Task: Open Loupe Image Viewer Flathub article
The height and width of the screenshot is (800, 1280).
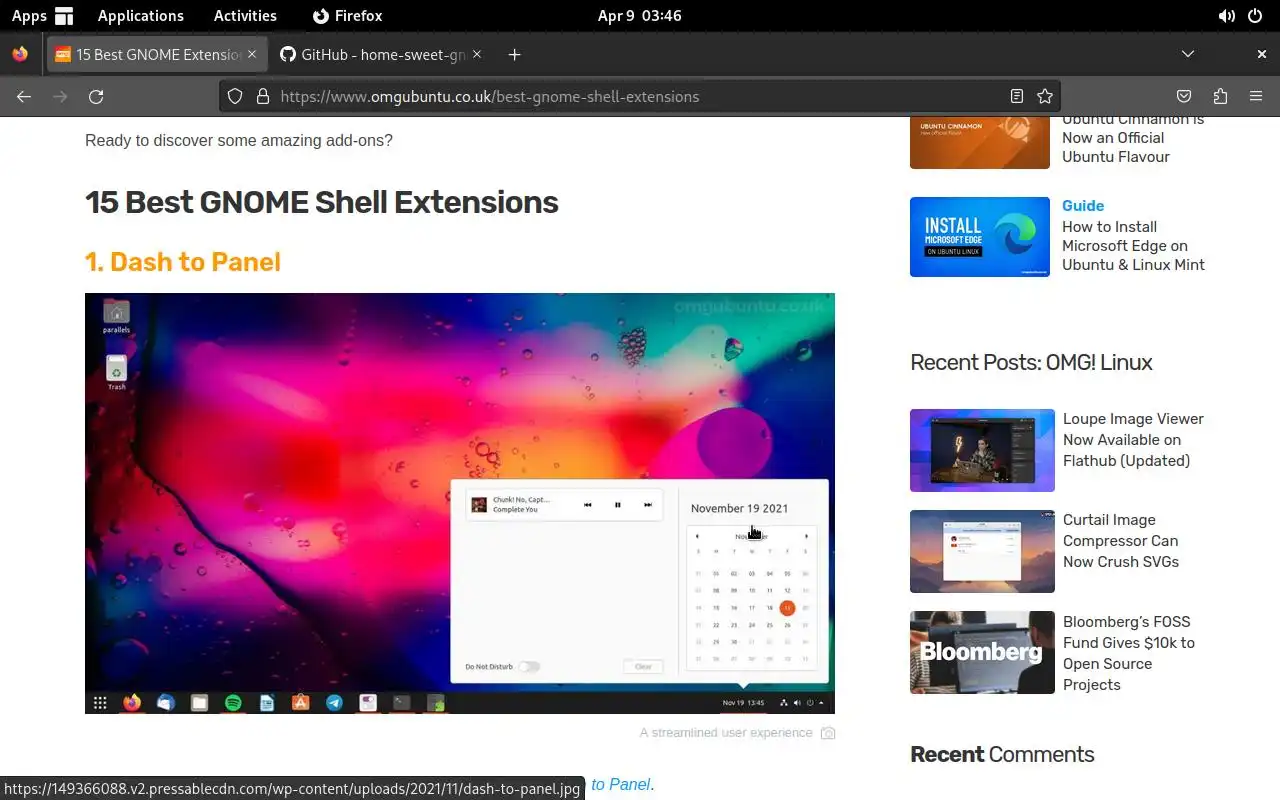Action: [x=1133, y=440]
